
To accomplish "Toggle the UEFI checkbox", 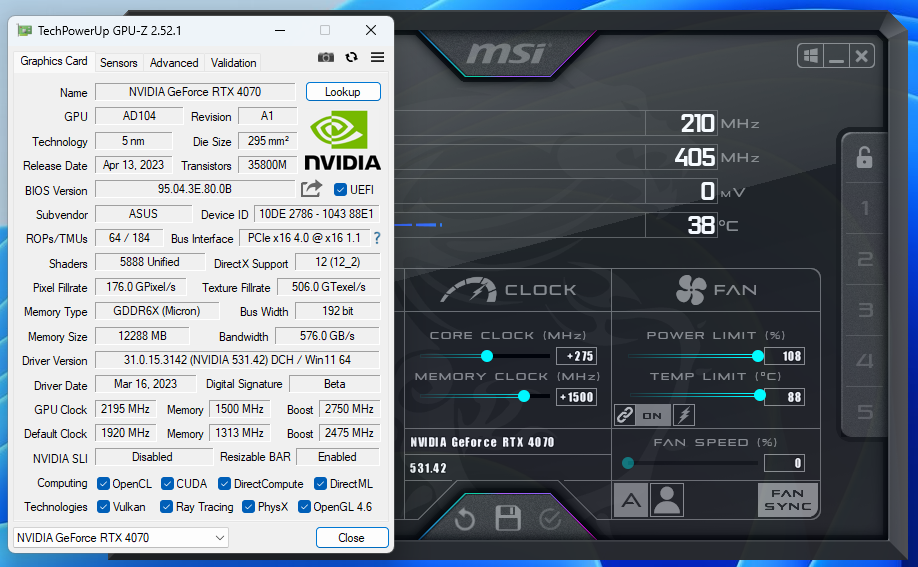I will [340, 190].
